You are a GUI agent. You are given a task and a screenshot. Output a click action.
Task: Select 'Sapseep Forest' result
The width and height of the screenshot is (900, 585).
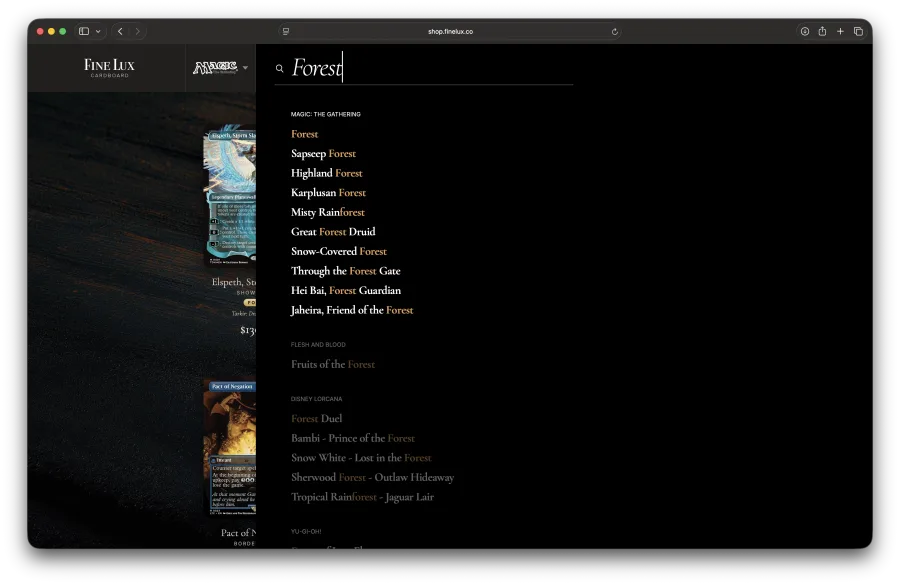tap(323, 153)
